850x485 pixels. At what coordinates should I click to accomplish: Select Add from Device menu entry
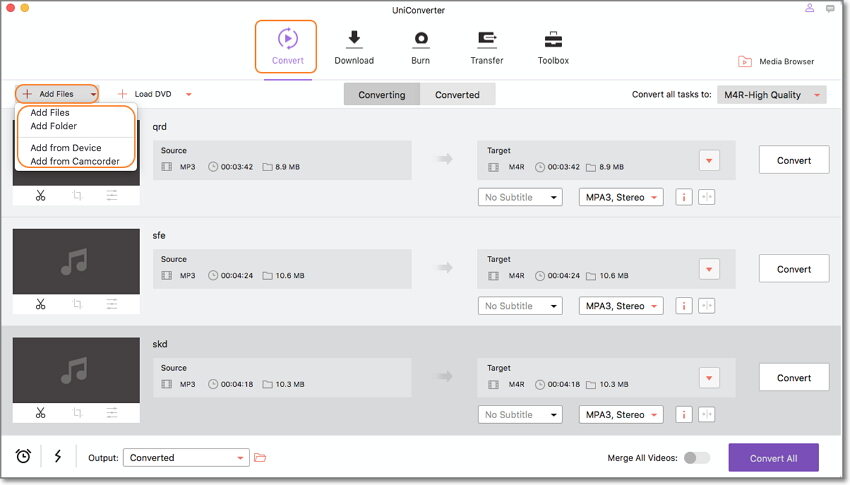pyautogui.click(x=66, y=147)
